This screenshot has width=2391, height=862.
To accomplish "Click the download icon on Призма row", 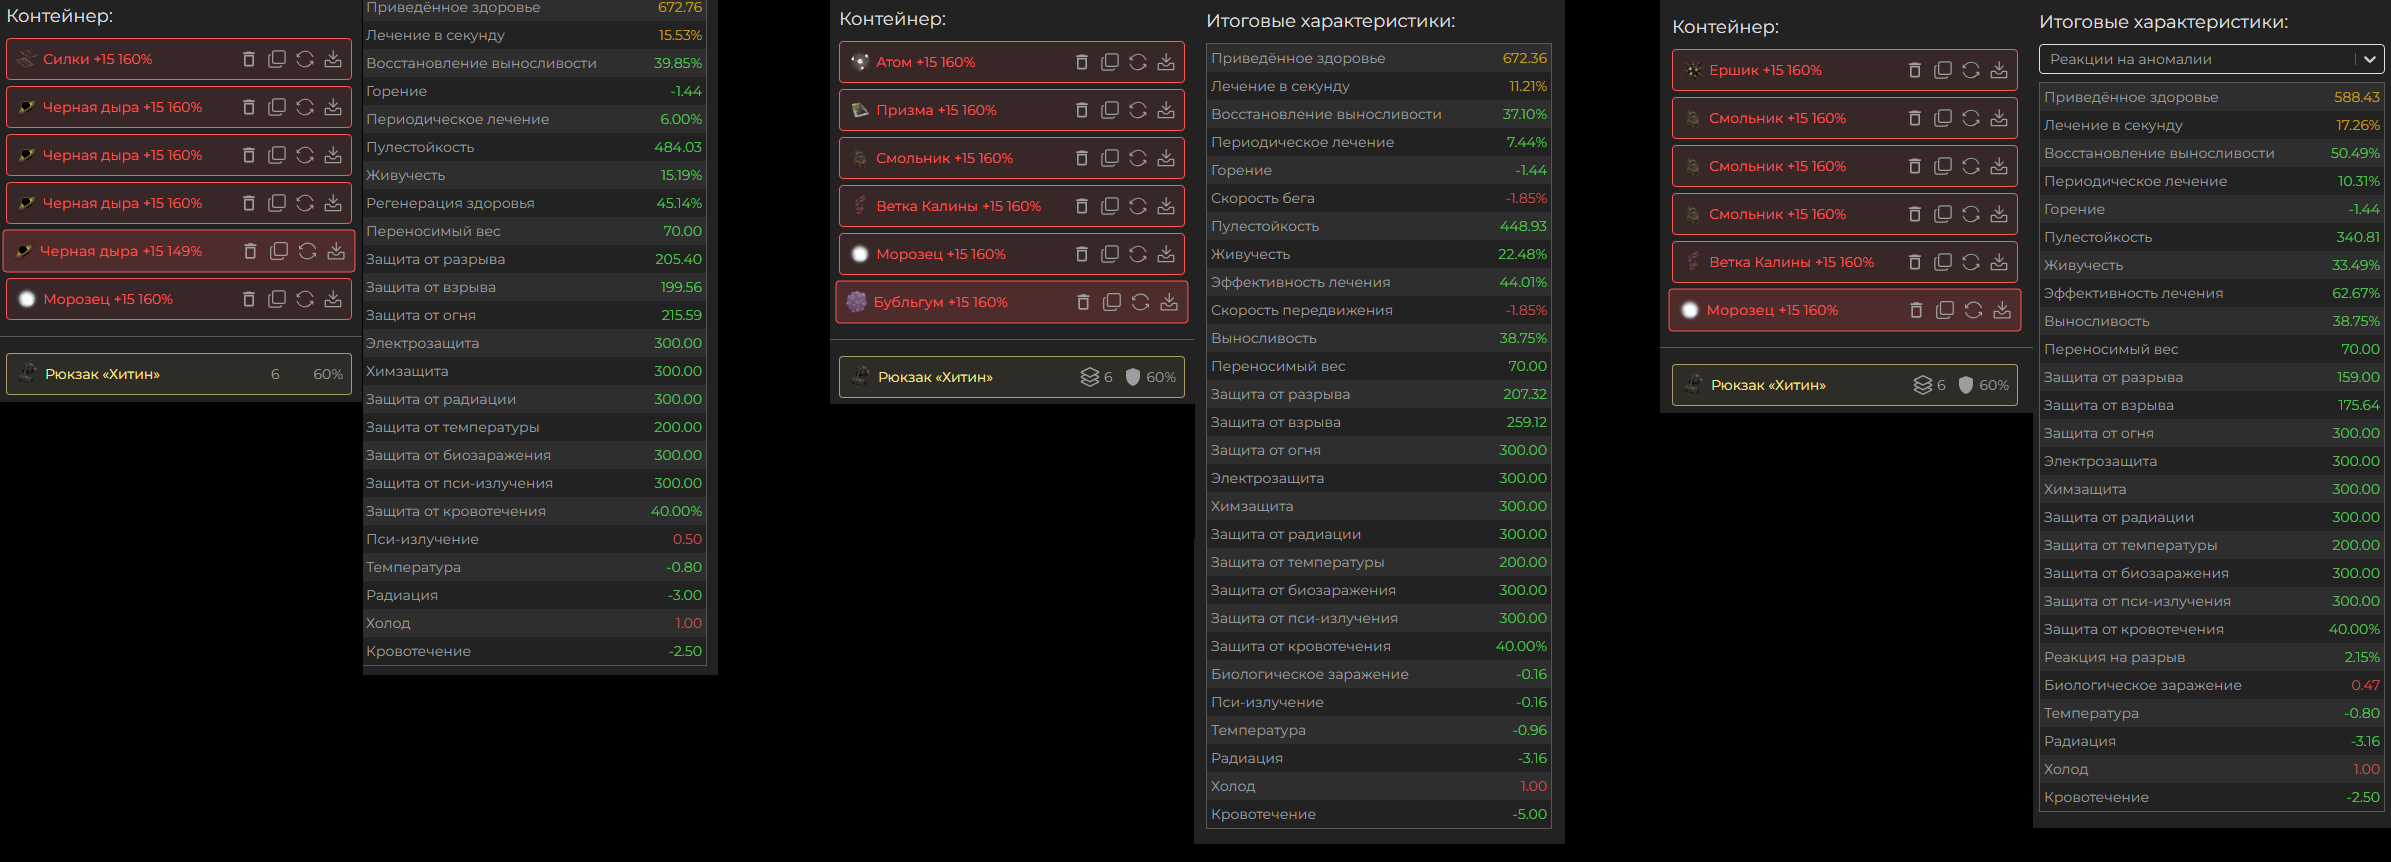I will (1166, 110).
